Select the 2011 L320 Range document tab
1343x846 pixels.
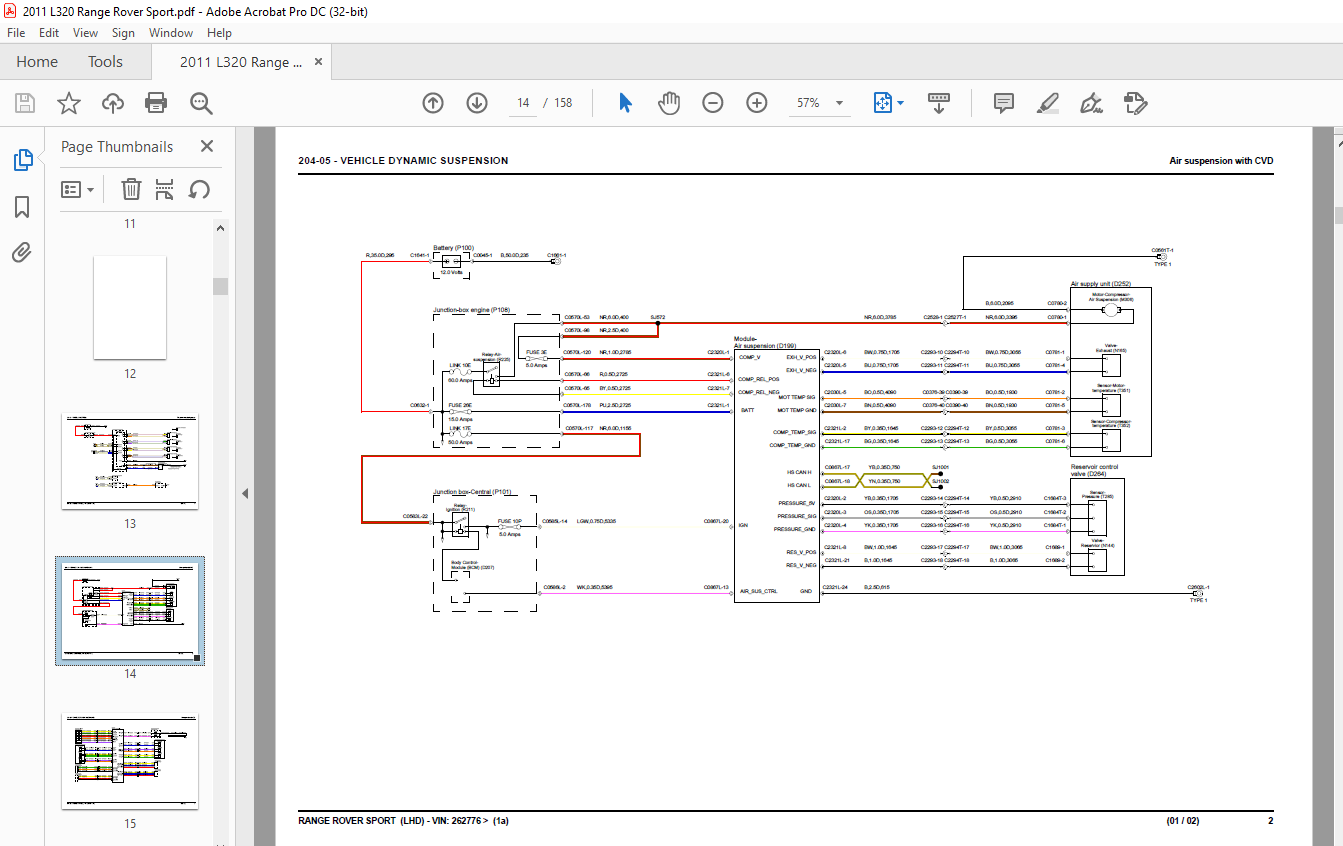tap(241, 62)
